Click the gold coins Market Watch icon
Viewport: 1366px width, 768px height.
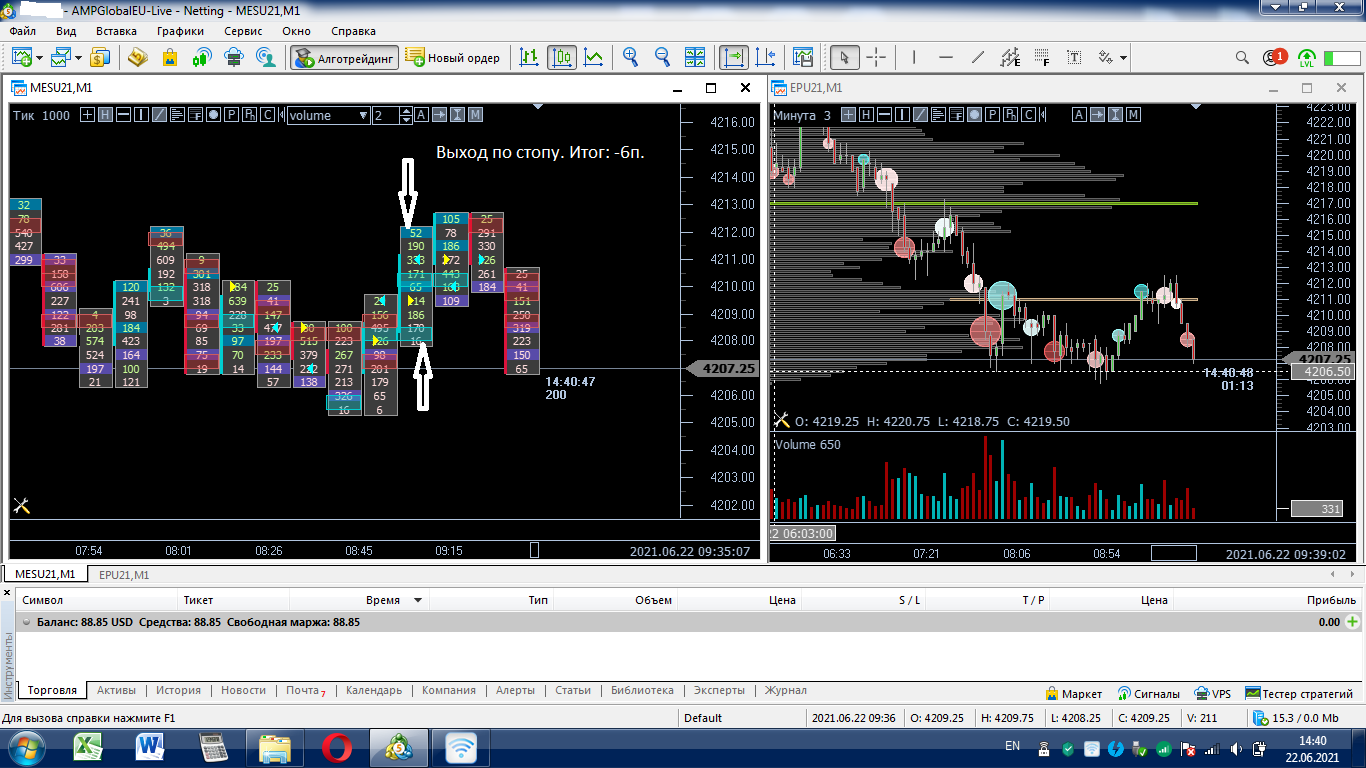coord(138,57)
